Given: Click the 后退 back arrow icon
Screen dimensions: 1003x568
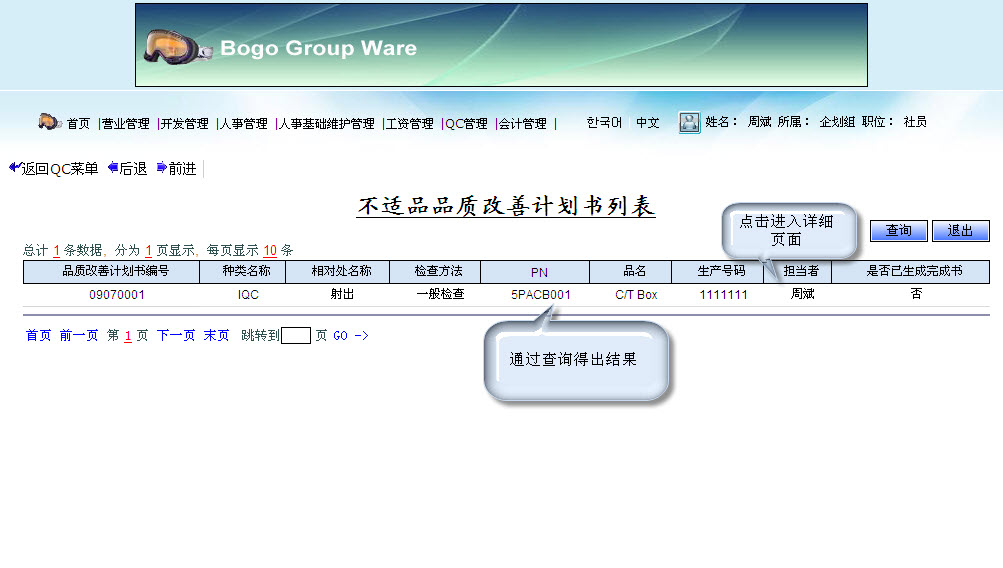Looking at the screenshot, I should coord(113,168).
